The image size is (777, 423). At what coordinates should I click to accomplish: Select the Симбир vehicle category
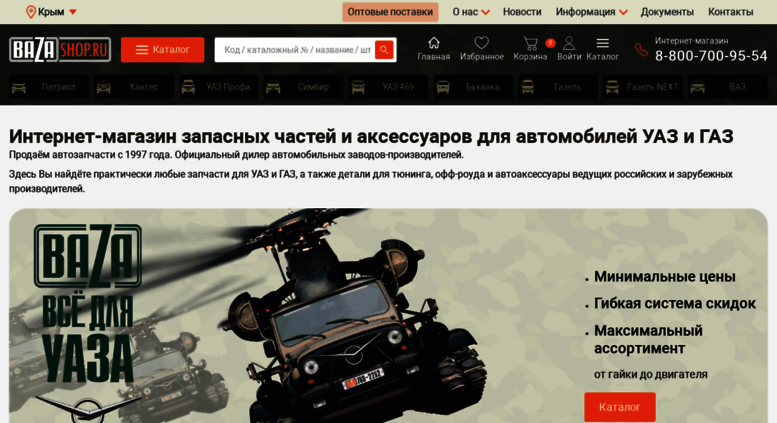coord(303,87)
